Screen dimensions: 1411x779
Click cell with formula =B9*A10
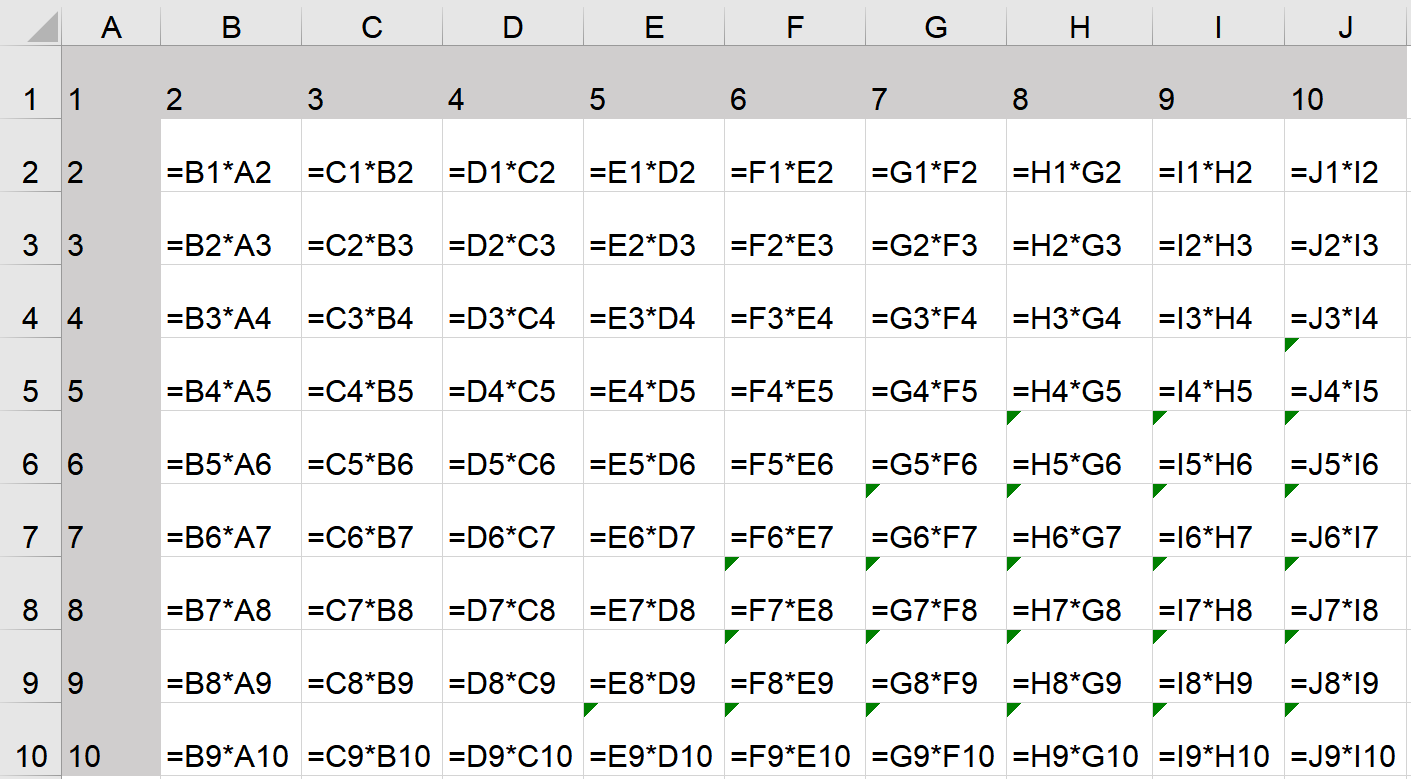pos(231,739)
